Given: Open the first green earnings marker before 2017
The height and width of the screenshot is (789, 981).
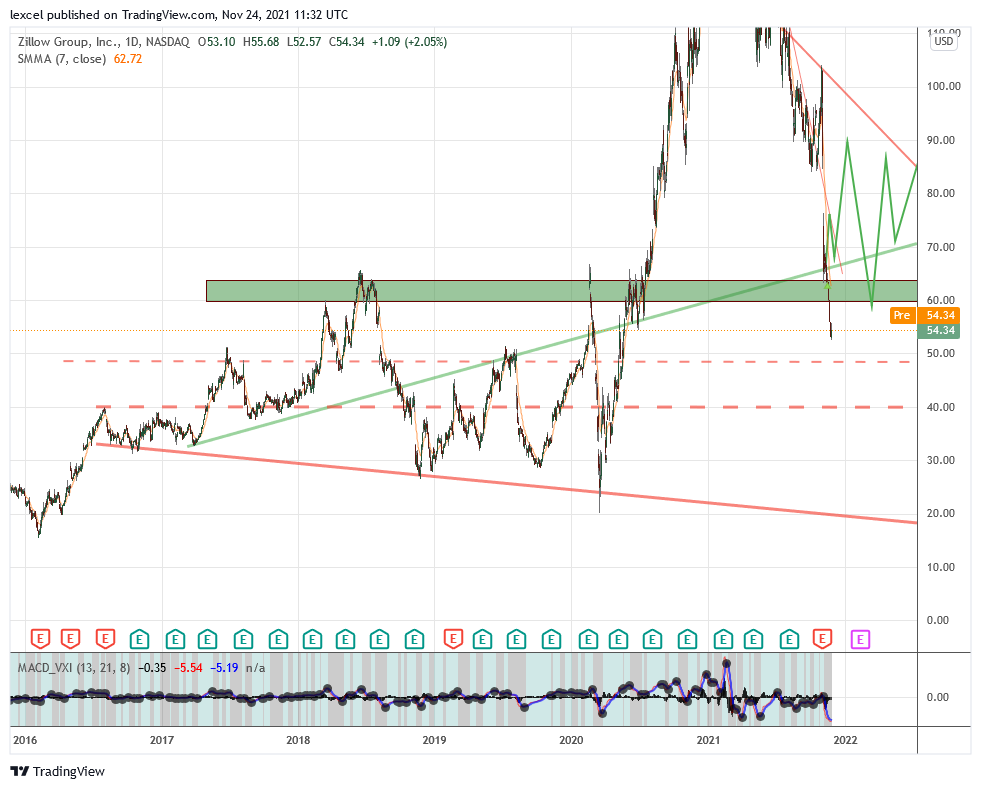Looking at the screenshot, I should pos(139,639).
